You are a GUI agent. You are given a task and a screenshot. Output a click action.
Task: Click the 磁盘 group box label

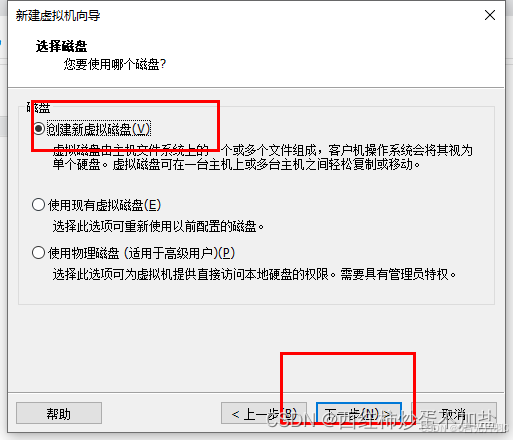point(38,107)
